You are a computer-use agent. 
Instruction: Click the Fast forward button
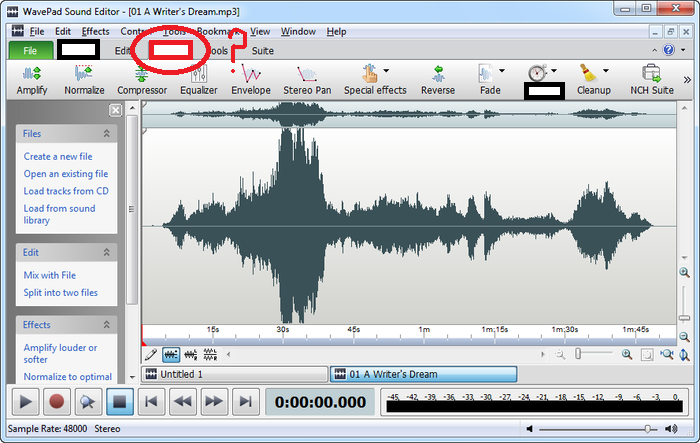(214, 402)
